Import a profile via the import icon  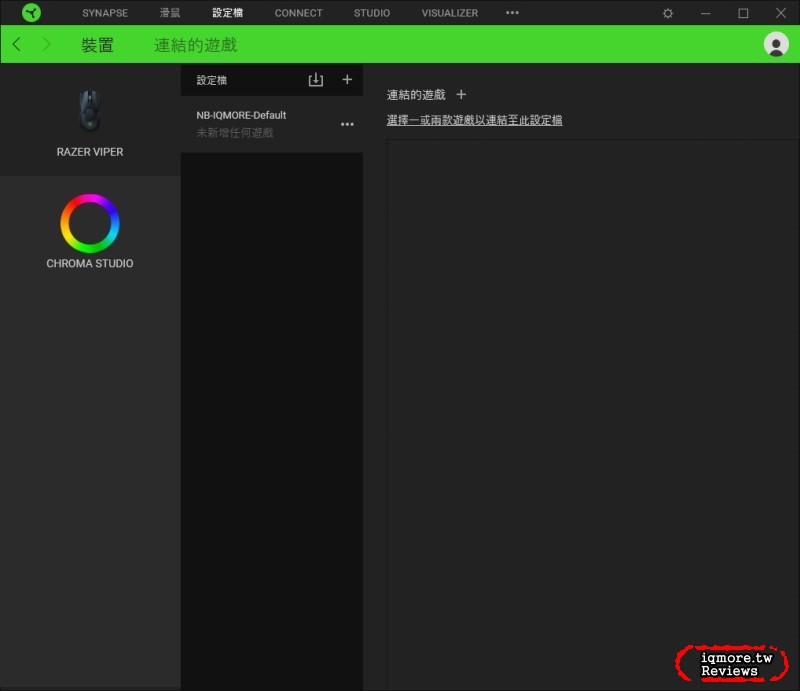(316, 79)
